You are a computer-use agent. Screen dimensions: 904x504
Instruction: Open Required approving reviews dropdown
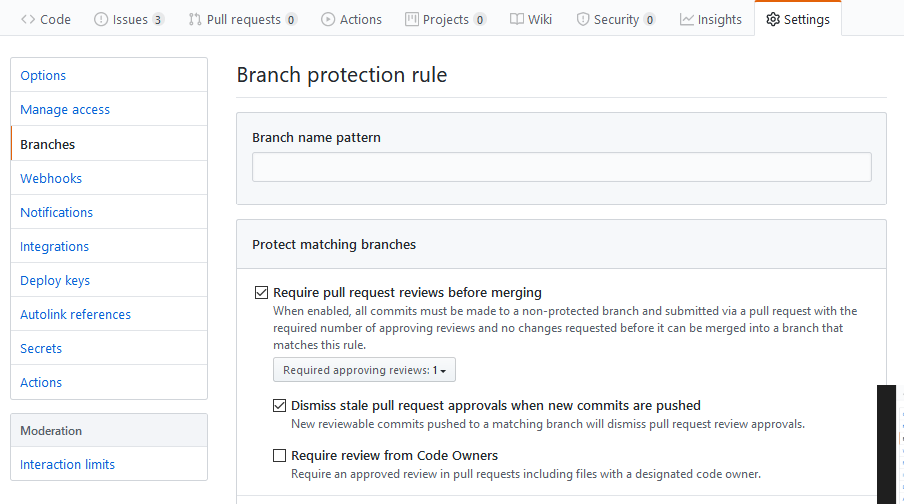point(364,370)
